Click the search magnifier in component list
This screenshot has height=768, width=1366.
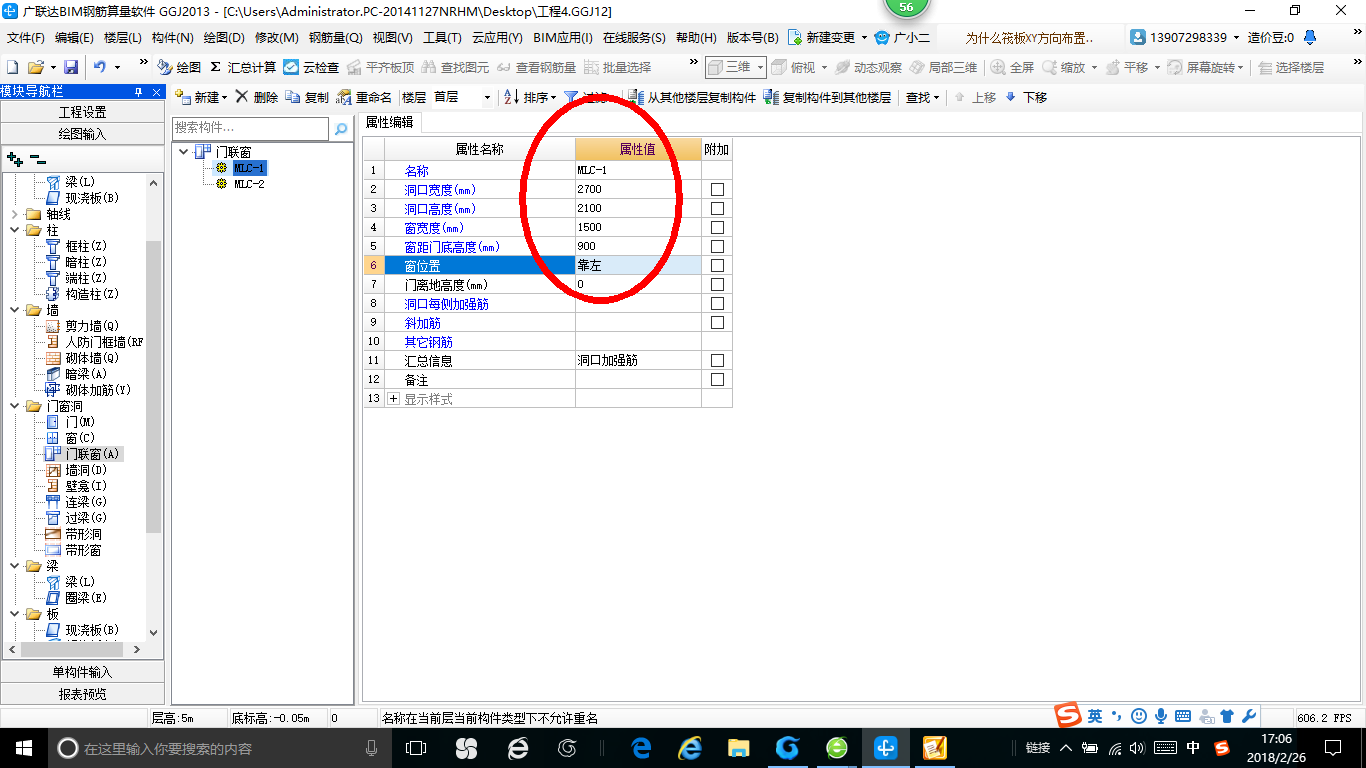click(340, 129)
